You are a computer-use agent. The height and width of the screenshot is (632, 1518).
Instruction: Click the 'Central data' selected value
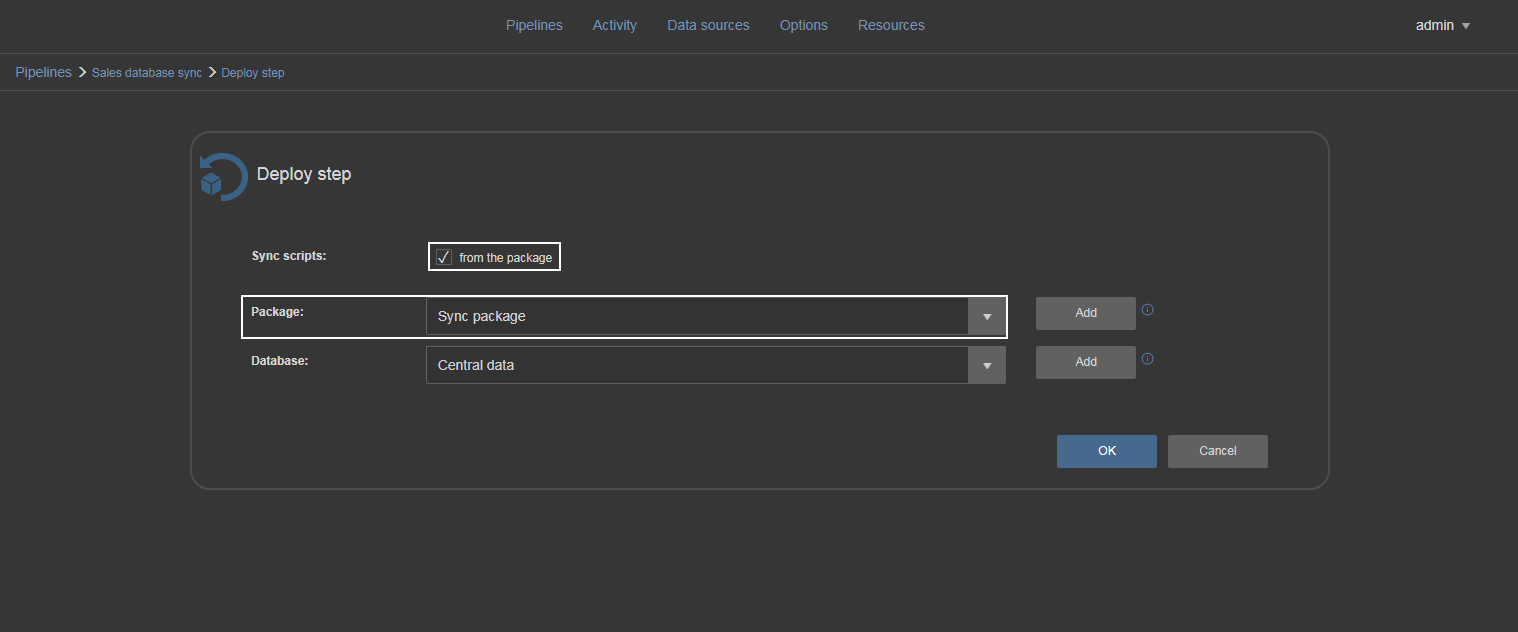pyautogui.click(x=476, y=365)
